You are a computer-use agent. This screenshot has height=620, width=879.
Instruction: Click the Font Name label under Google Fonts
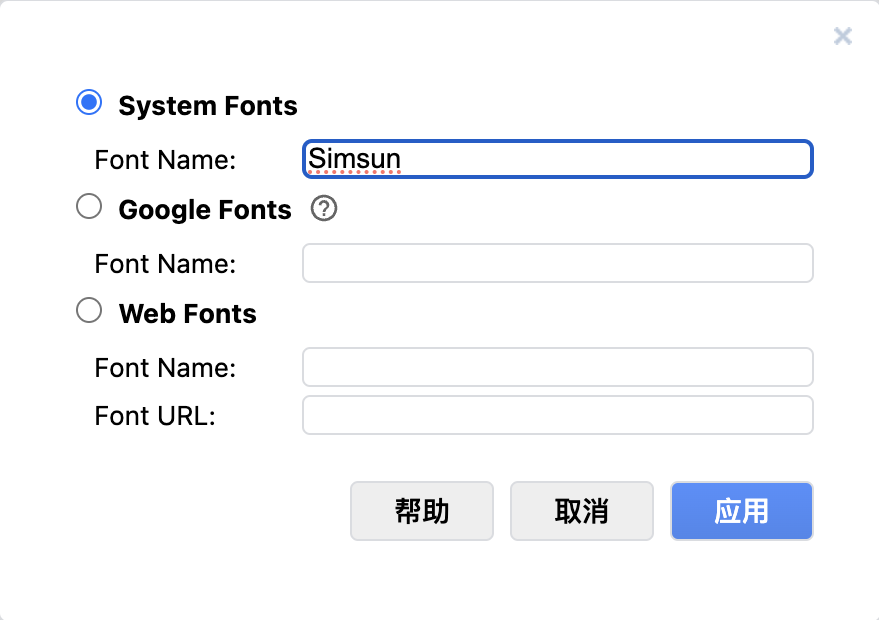[165, 264]
